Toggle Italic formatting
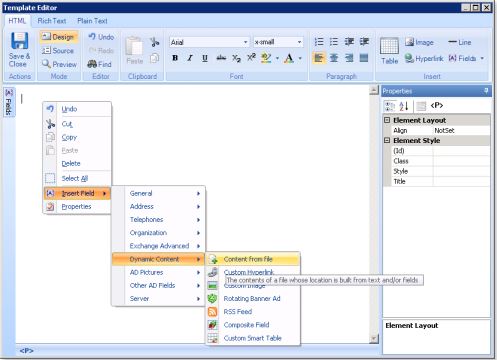 point(190,58)
